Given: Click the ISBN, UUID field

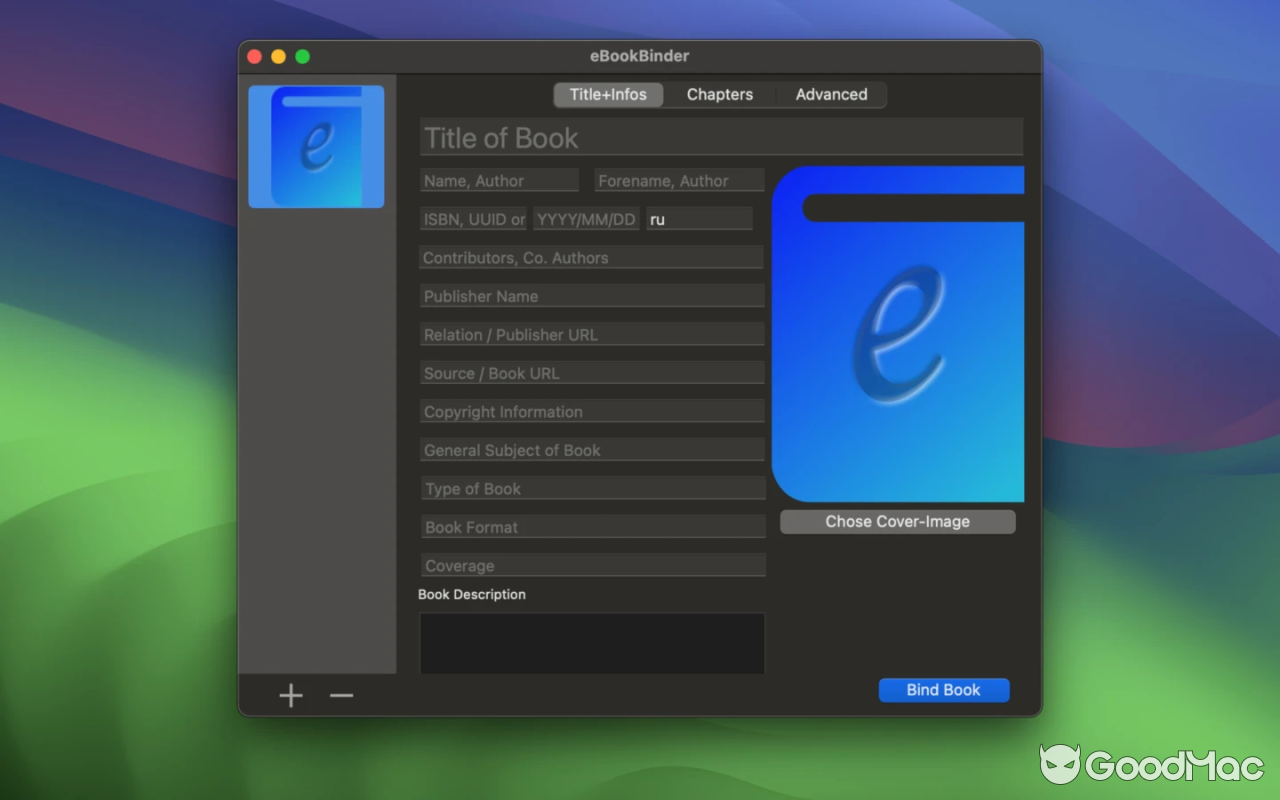Looking at the screenshot, I should (x=473, y=218).
